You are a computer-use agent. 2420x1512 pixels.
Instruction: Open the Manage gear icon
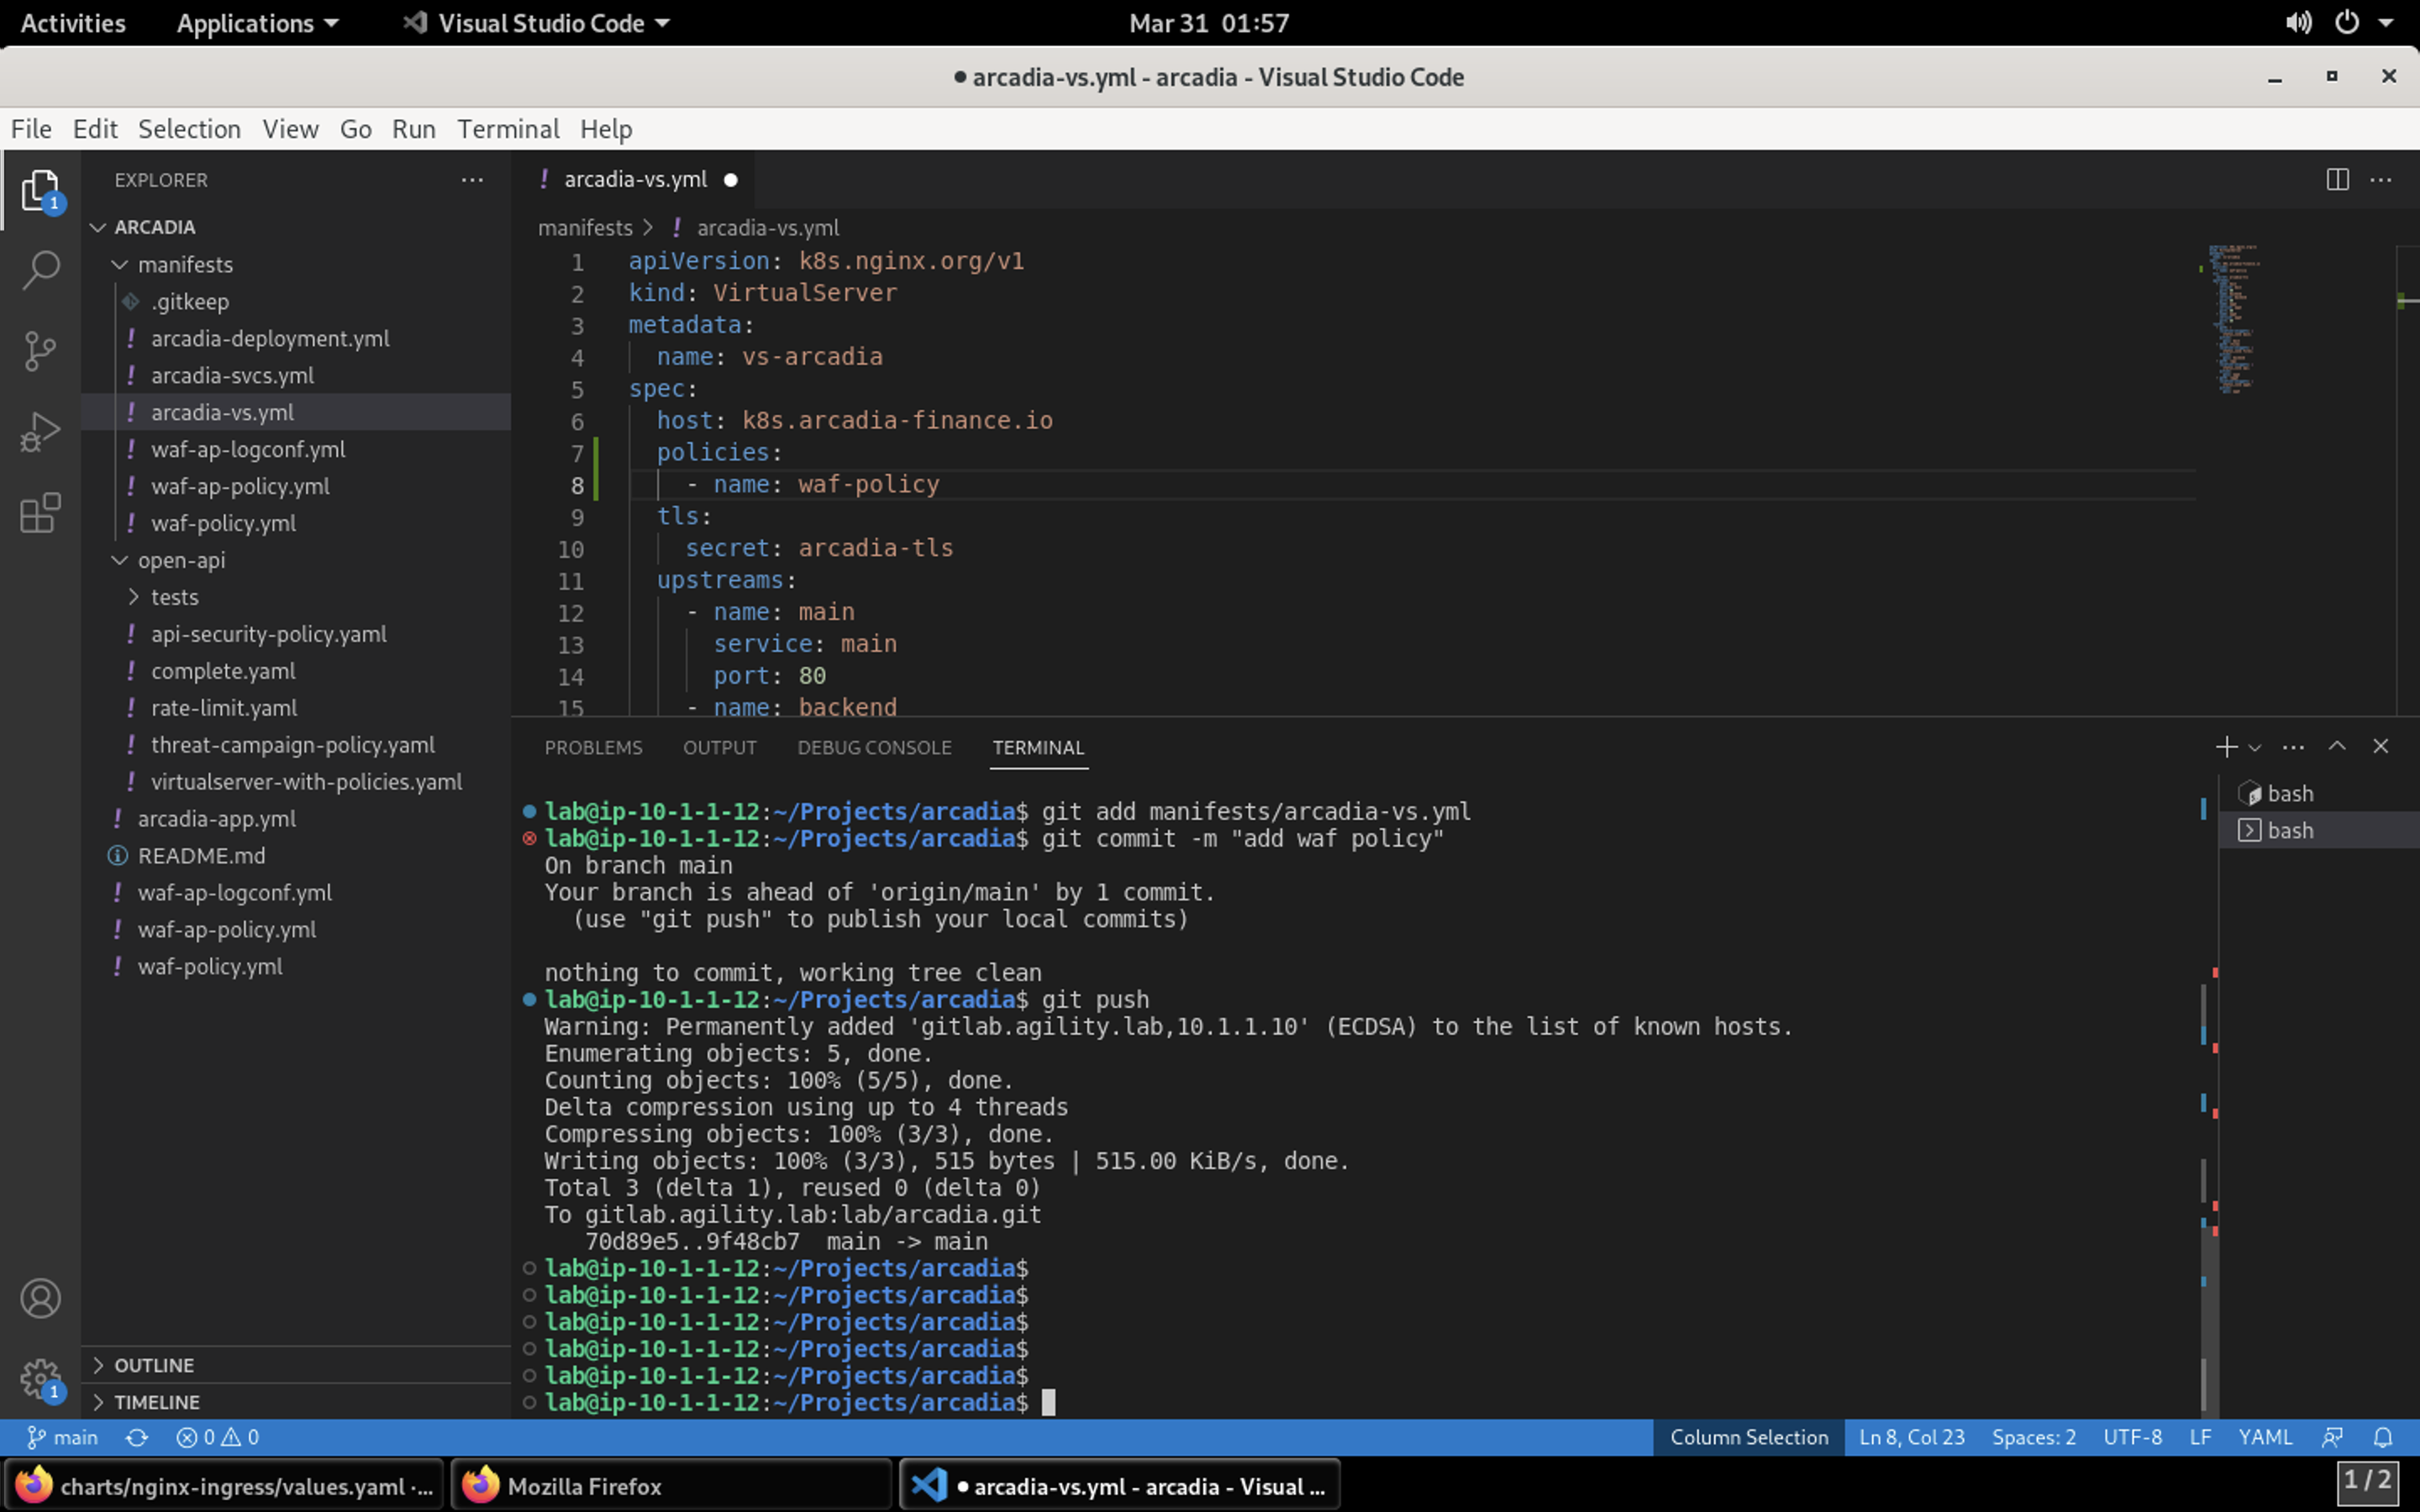point(40,1380)
